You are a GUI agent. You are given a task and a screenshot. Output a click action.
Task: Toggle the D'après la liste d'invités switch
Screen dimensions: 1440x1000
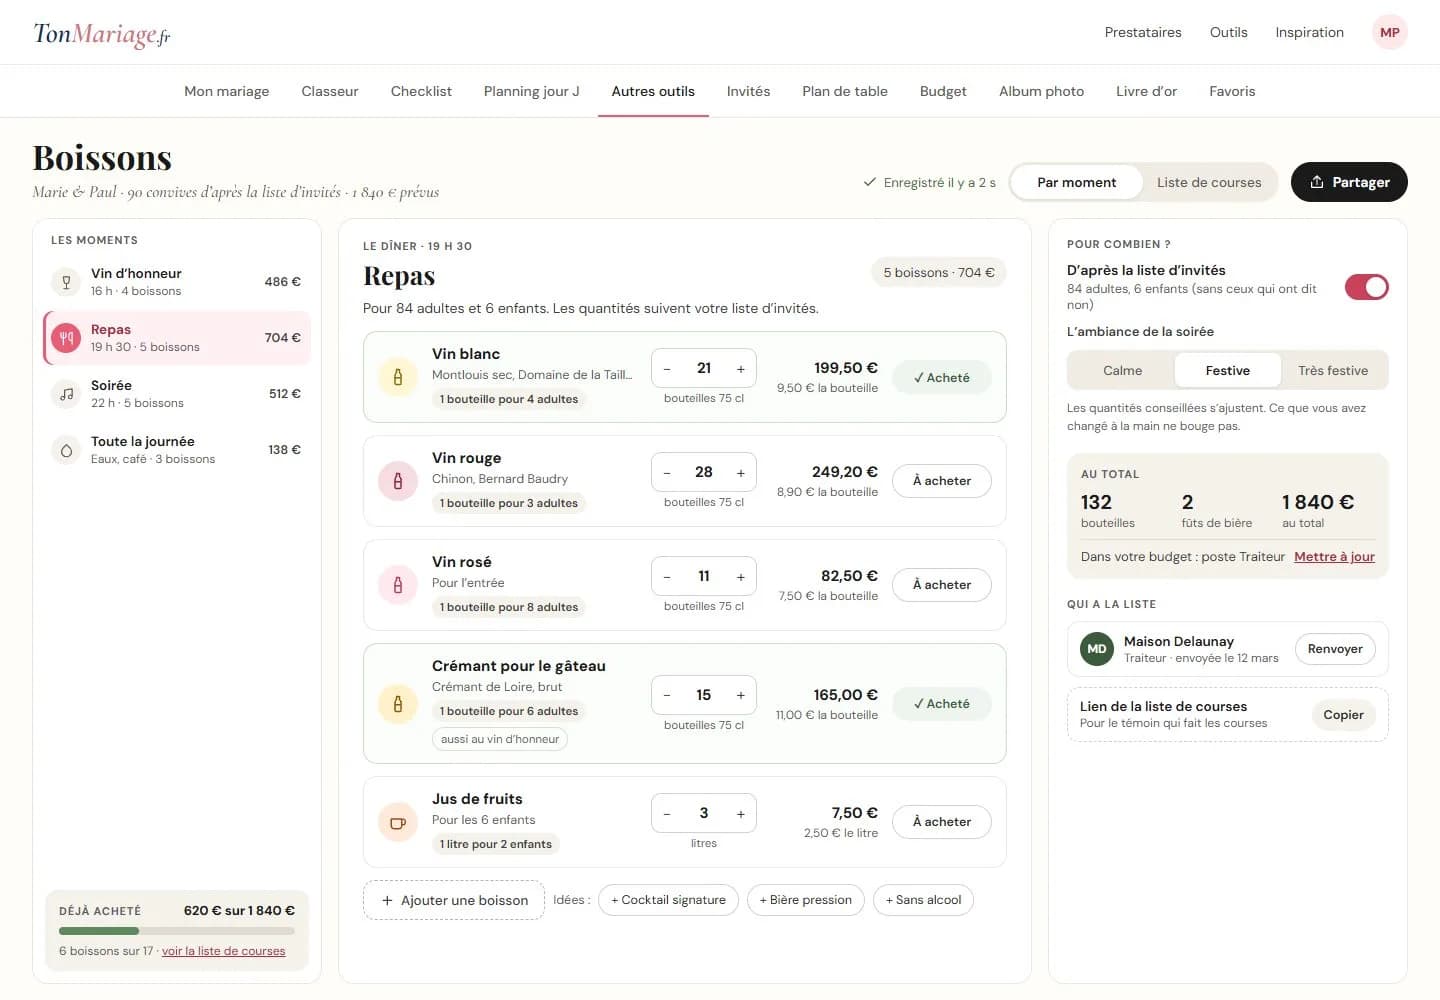pos(1366,287)
